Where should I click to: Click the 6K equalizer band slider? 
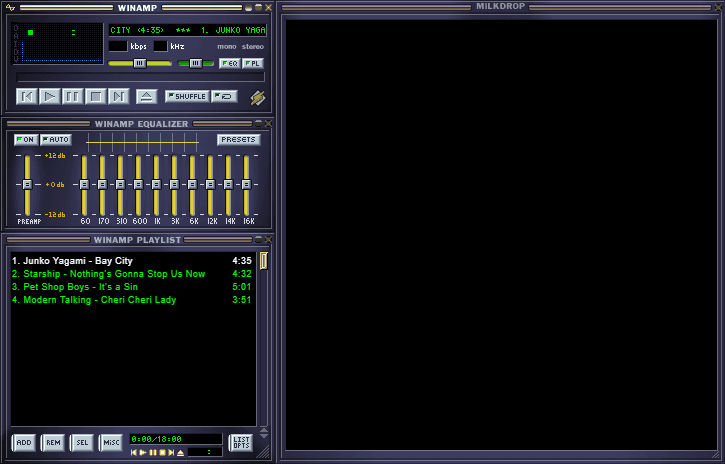pyautogui.click(x=192, y=185)
